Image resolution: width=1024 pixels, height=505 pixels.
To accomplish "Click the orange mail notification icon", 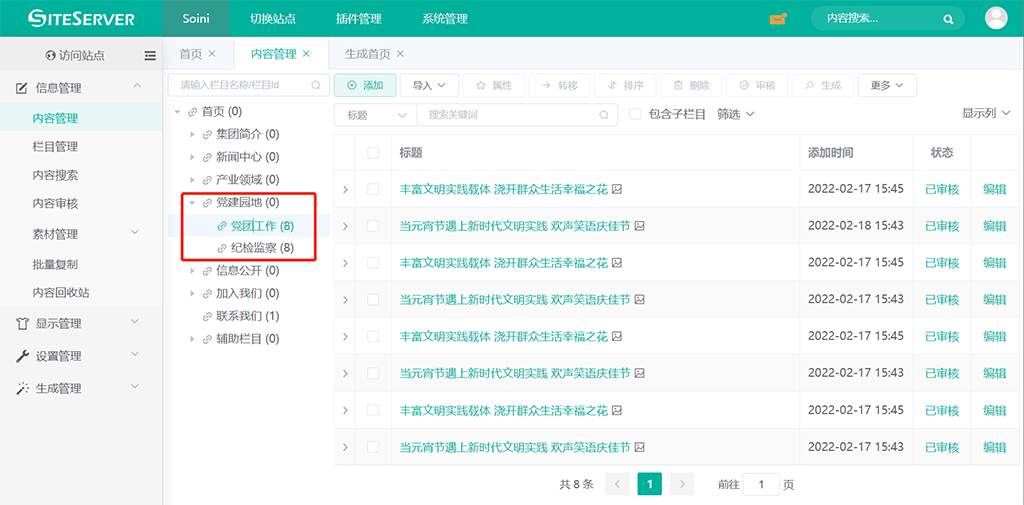I will click(x=778, y=19).
